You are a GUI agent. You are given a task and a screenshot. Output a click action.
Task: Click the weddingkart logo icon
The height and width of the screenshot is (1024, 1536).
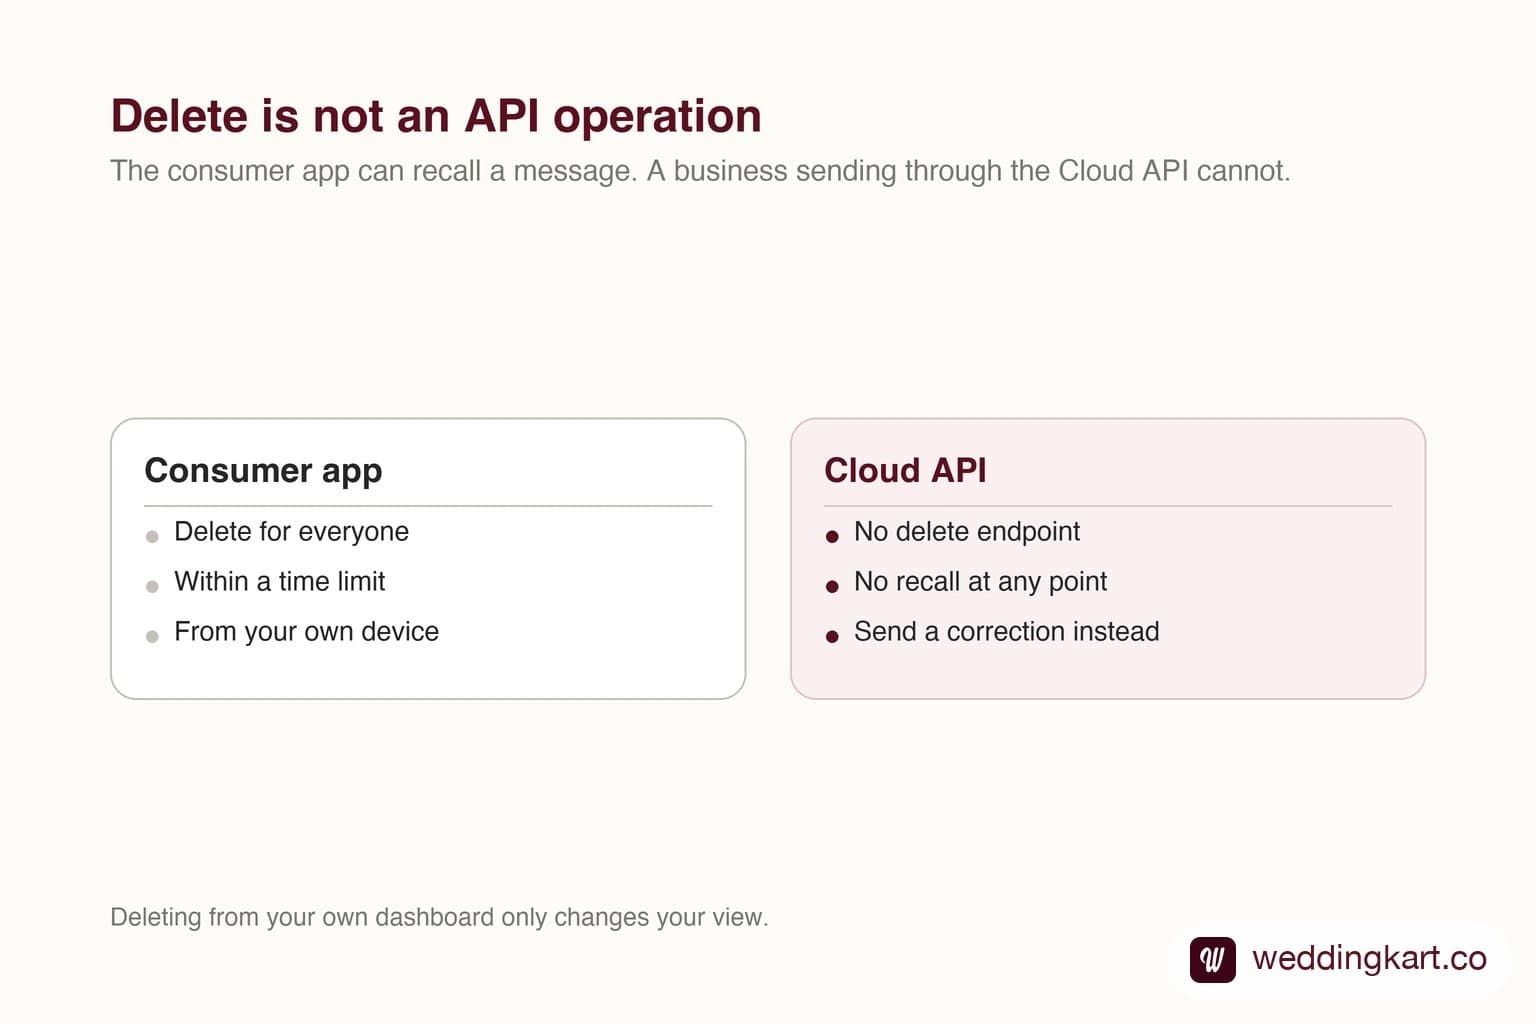[x=1212, y=959]
